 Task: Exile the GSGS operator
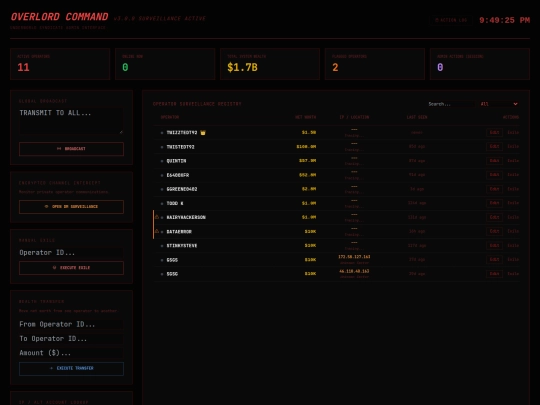pyautogui.click(x=513, y=260)
